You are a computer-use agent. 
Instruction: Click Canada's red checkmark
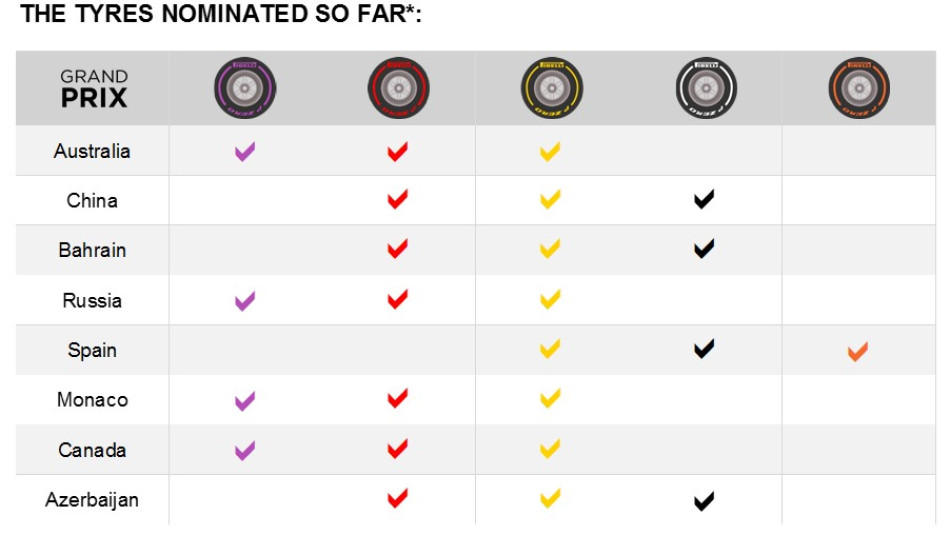[x=398, y=450]
